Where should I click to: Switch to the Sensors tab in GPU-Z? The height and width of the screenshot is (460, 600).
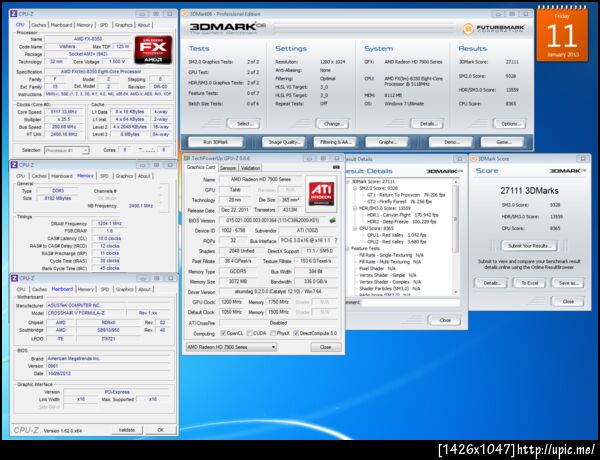coord(228,168)
